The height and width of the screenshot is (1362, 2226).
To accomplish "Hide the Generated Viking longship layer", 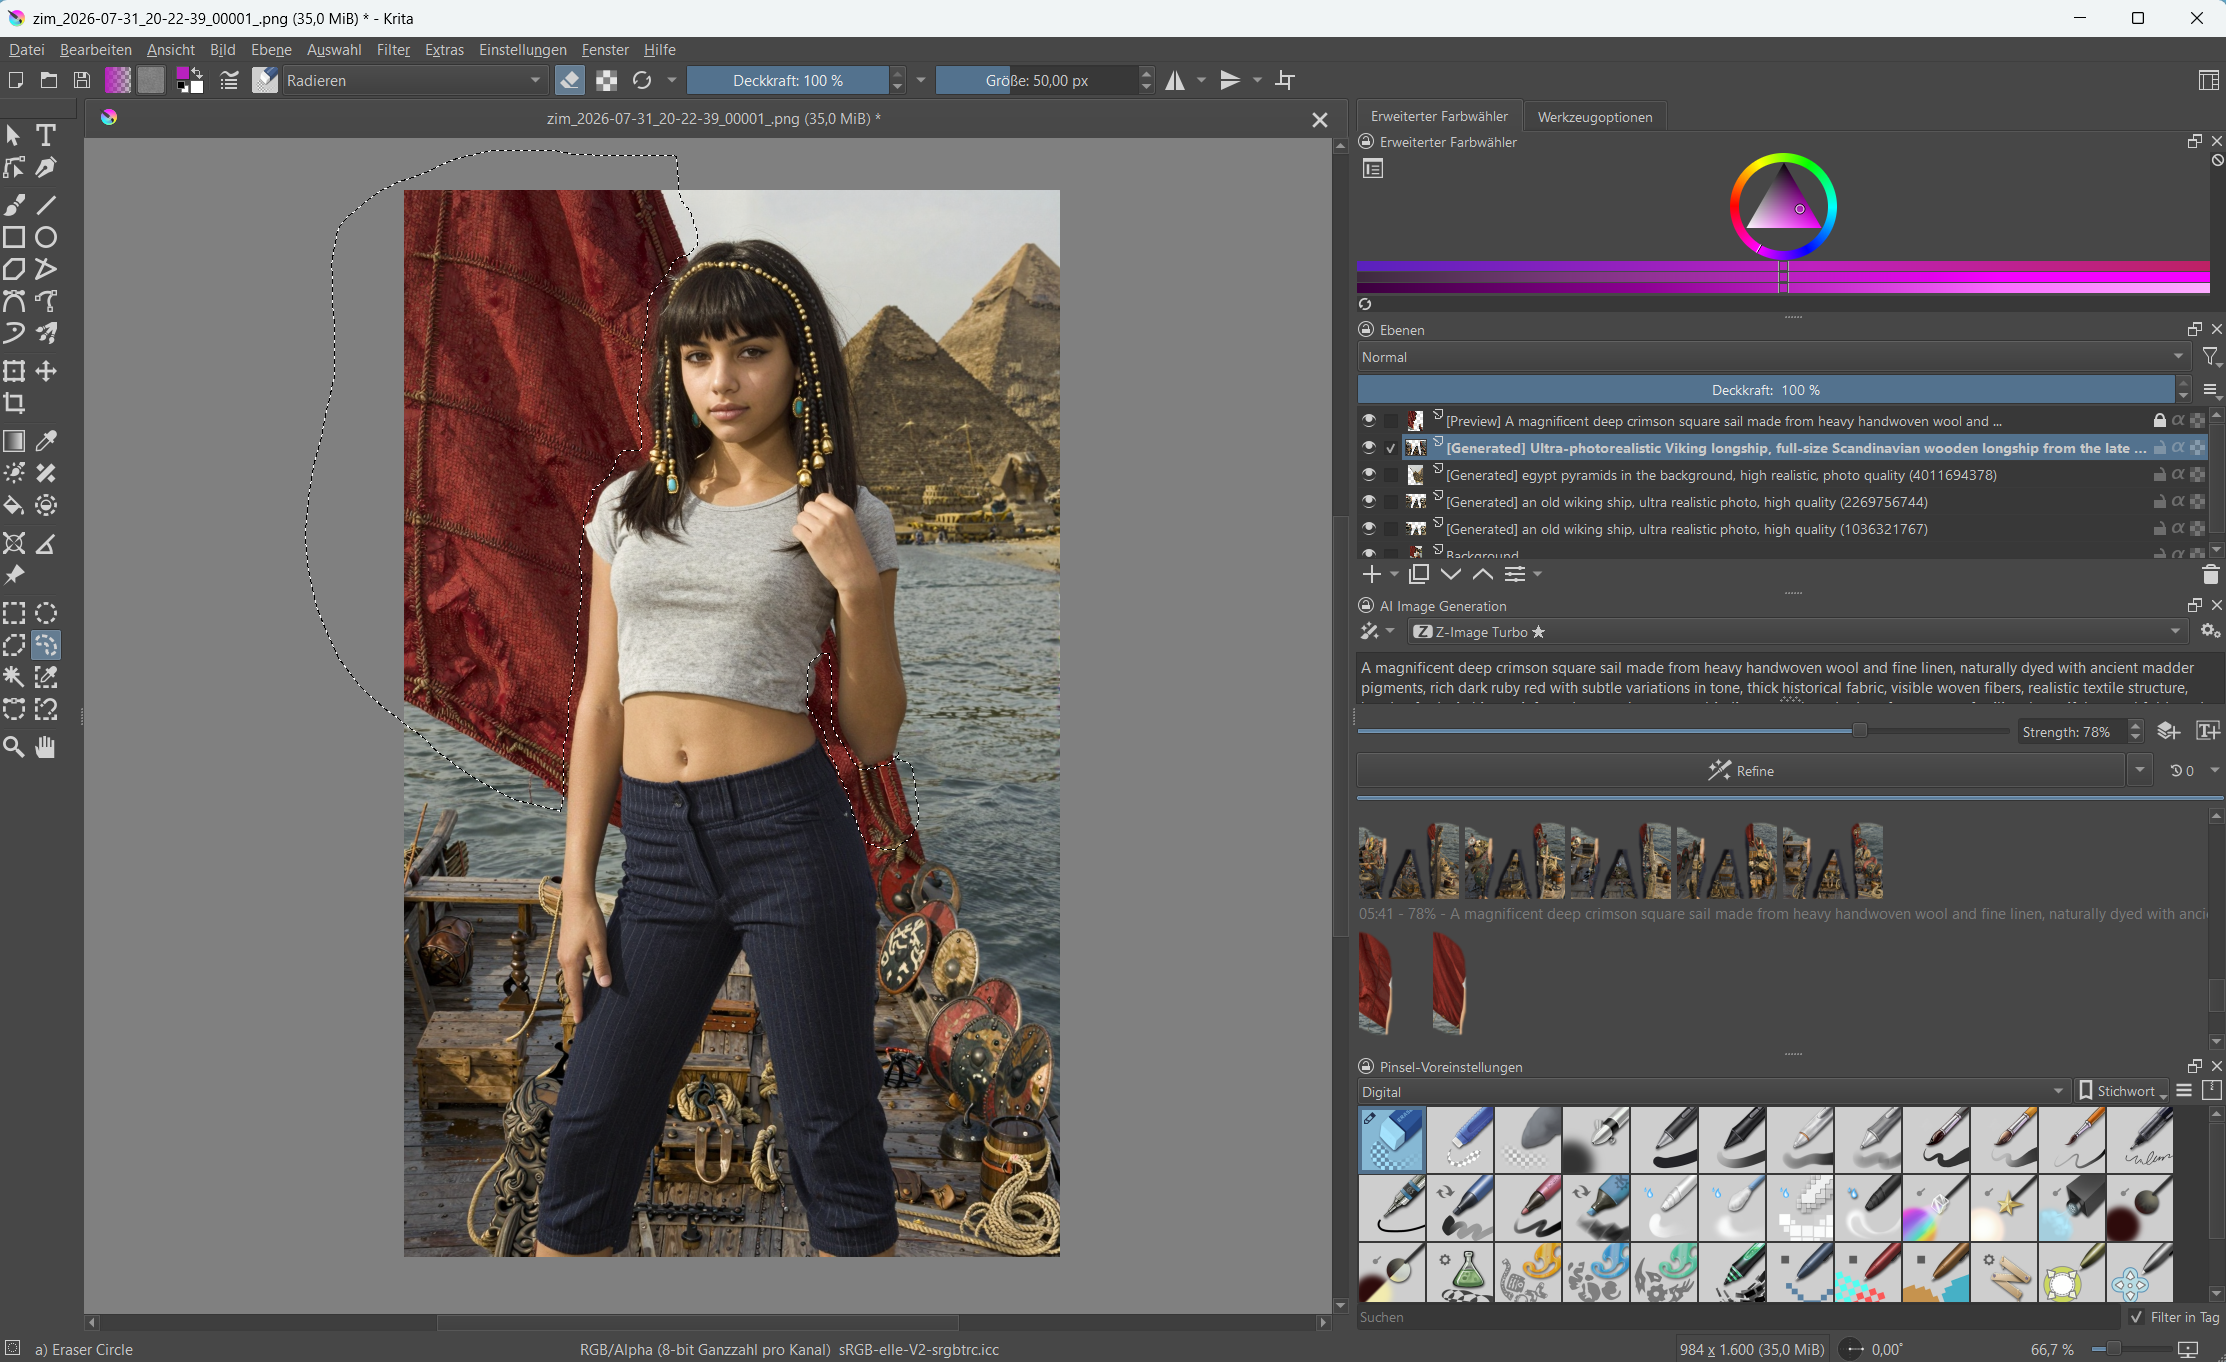I will pos(1369,448).
